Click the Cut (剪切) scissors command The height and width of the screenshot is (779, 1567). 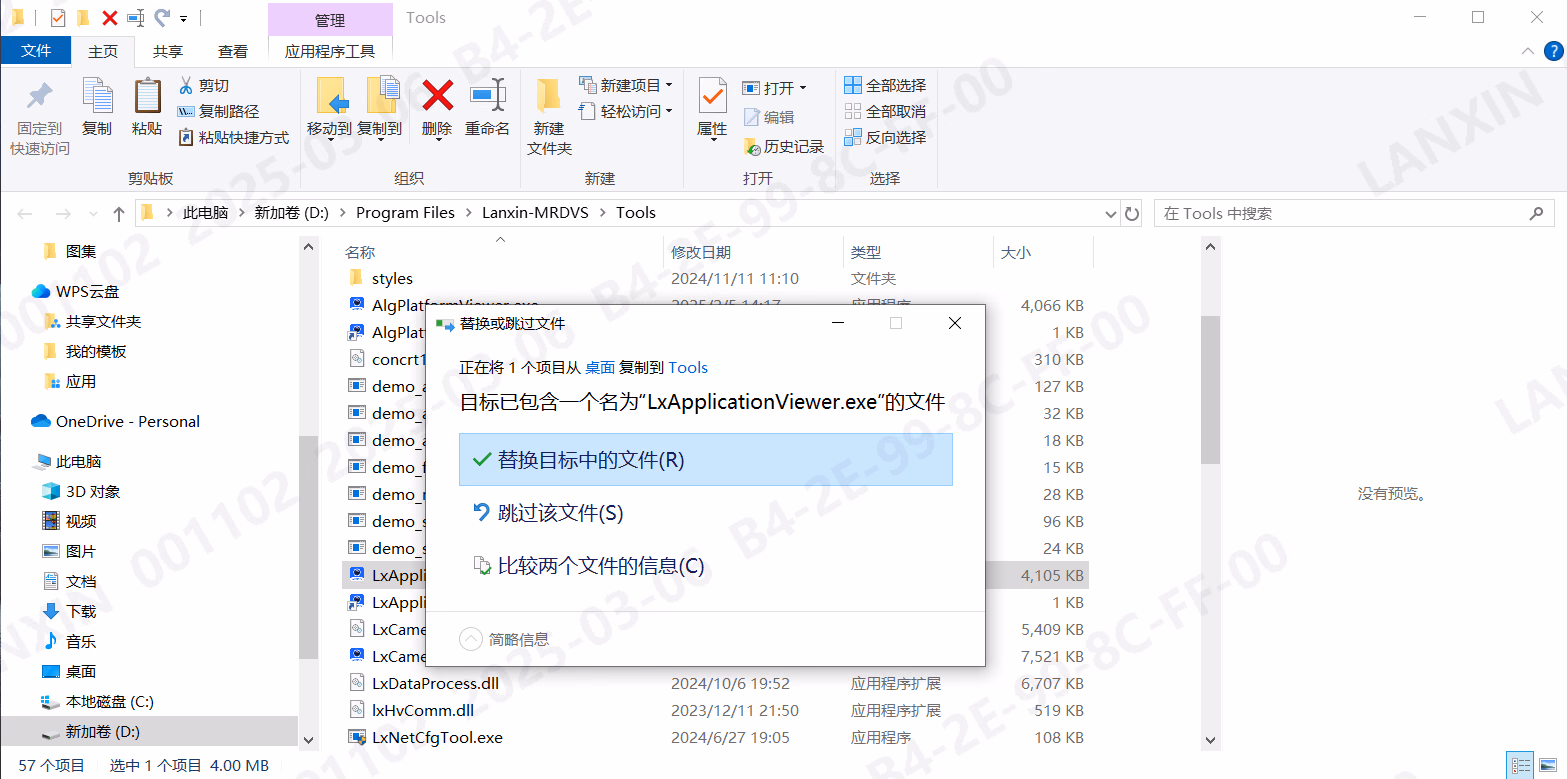tap(204, 86)
